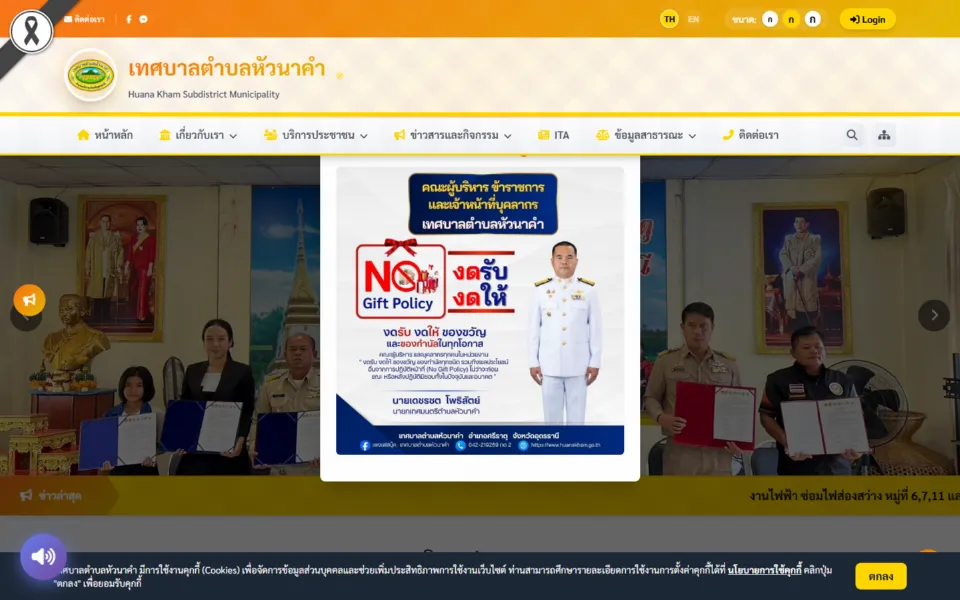Screen dimensions: 960x600
Task: Click the black mourning ribbon icon
Action: coord(31,31)
